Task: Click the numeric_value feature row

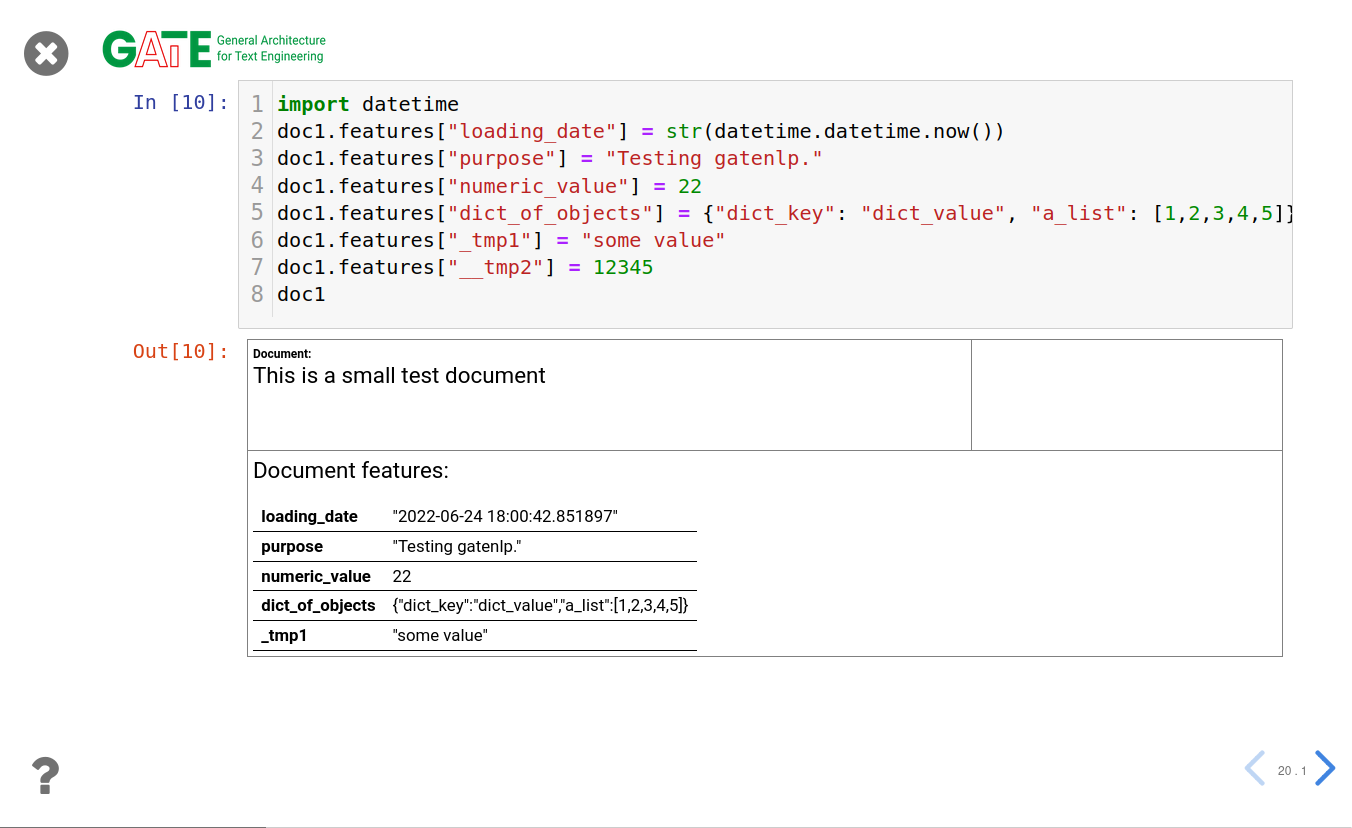Action: pos(474,577)
